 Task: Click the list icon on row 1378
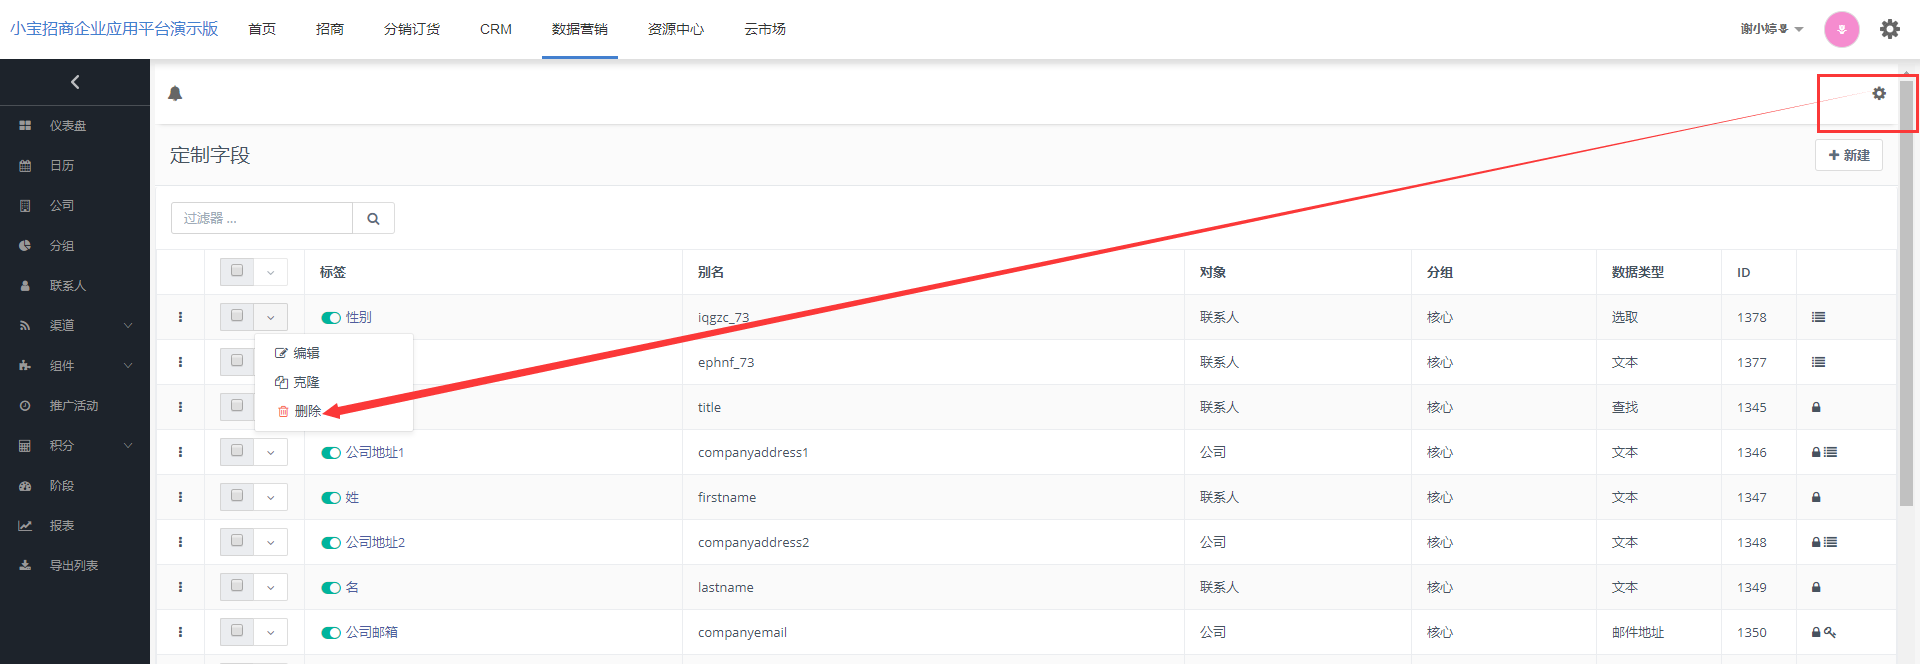(1818, 317)
